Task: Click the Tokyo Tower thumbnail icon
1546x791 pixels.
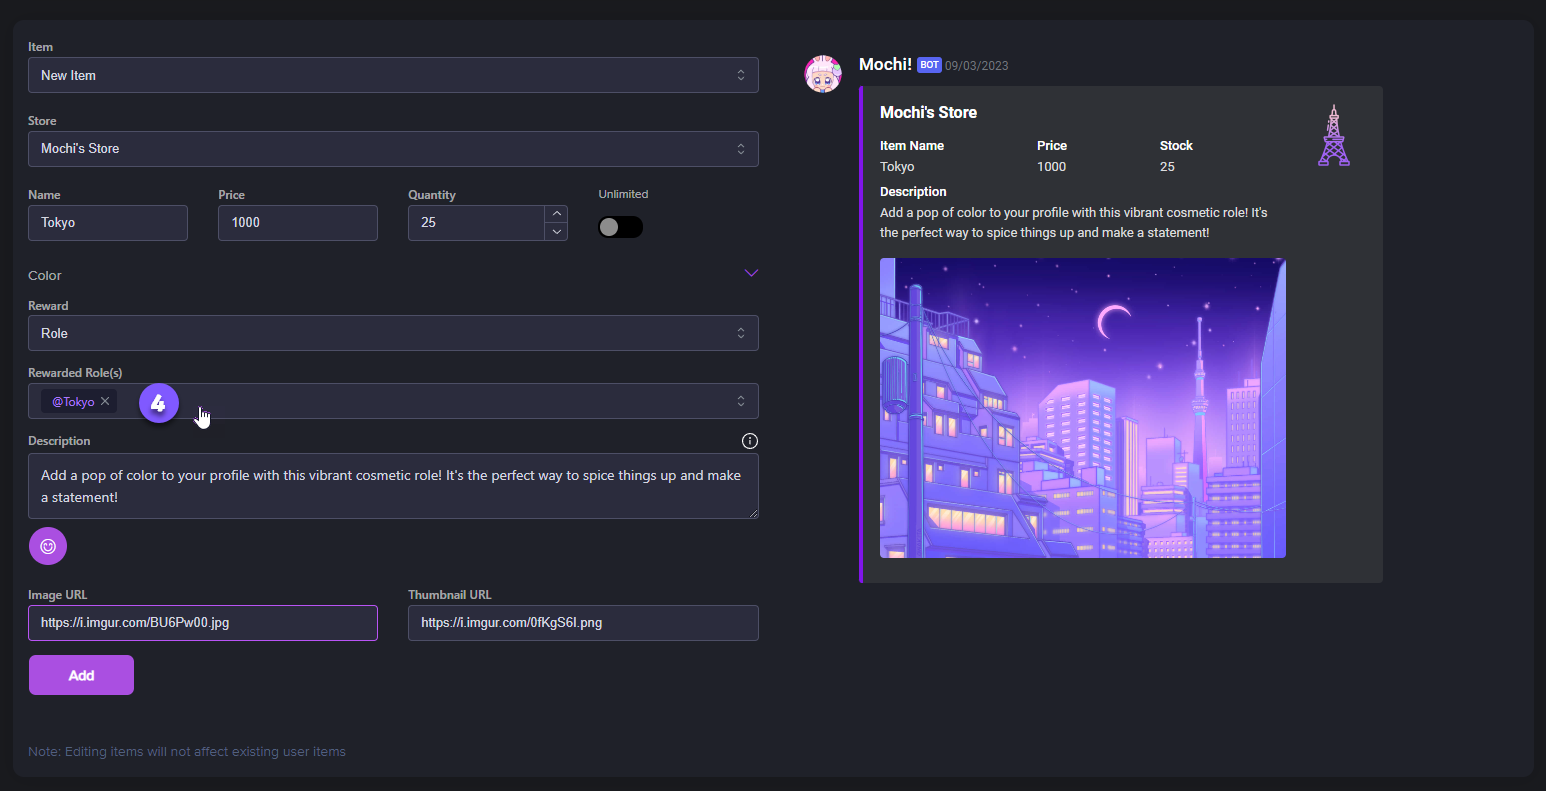Action: (1333, 135)
